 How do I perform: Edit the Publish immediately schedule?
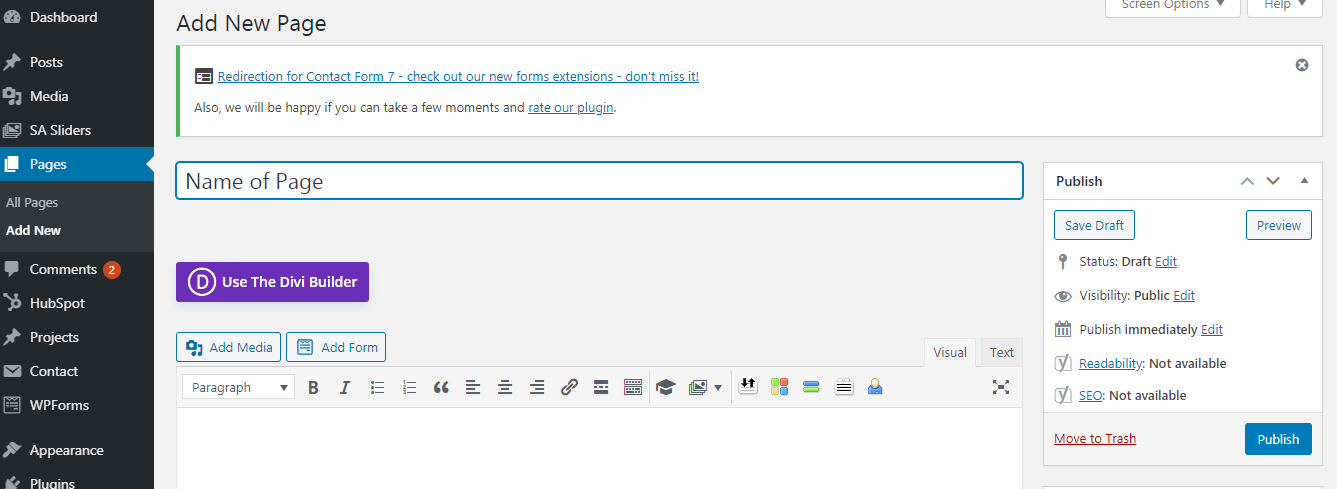(x=1212, y=329)
